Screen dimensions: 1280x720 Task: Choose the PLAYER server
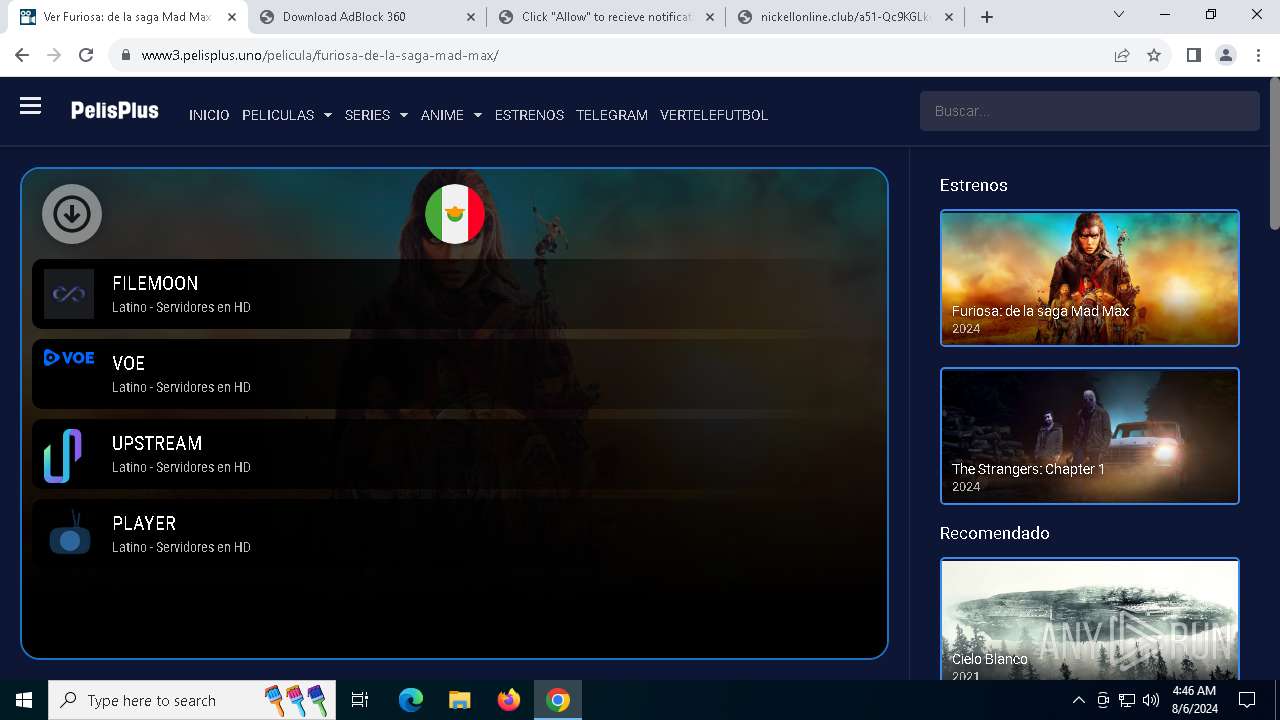(x=455, y=534)
